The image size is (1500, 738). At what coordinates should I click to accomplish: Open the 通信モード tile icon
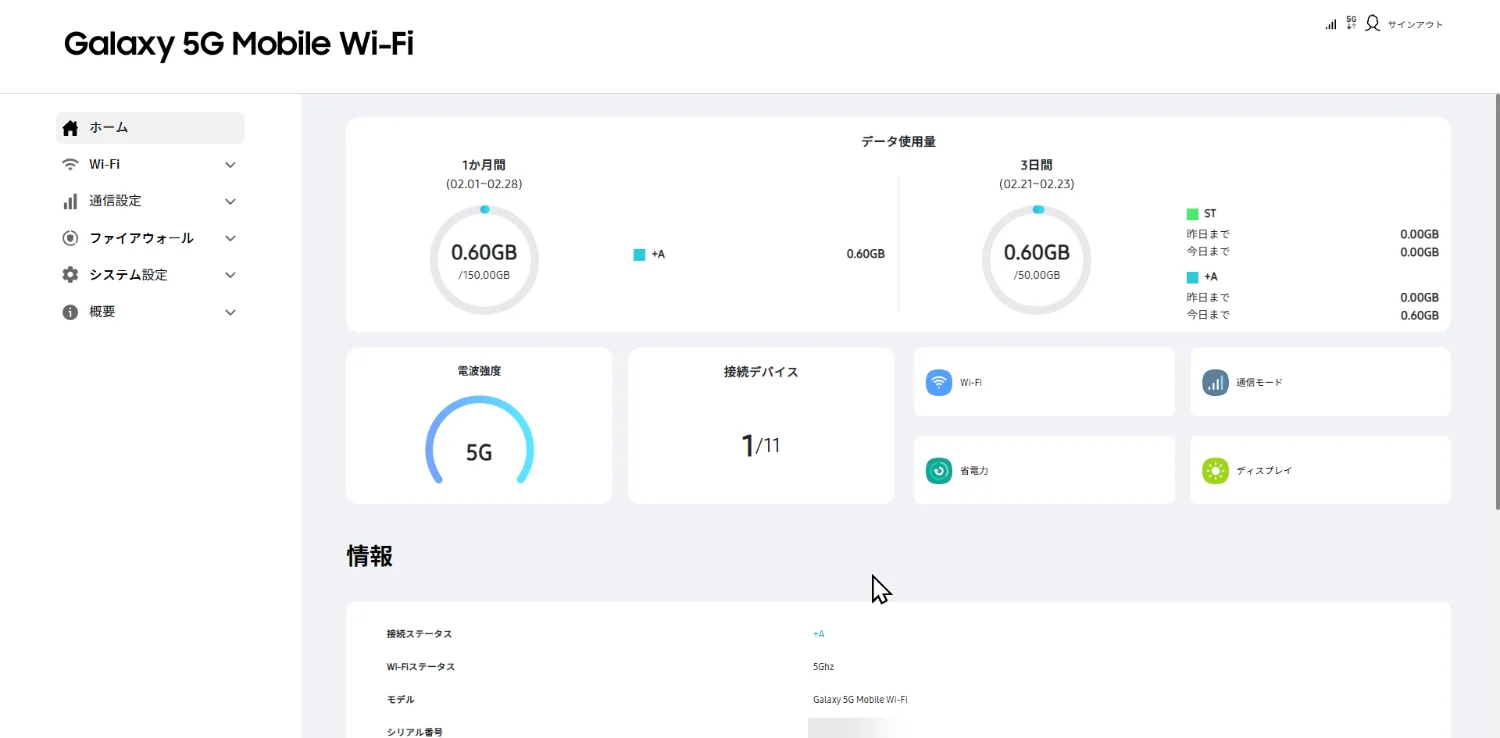tap(1215, 382)
